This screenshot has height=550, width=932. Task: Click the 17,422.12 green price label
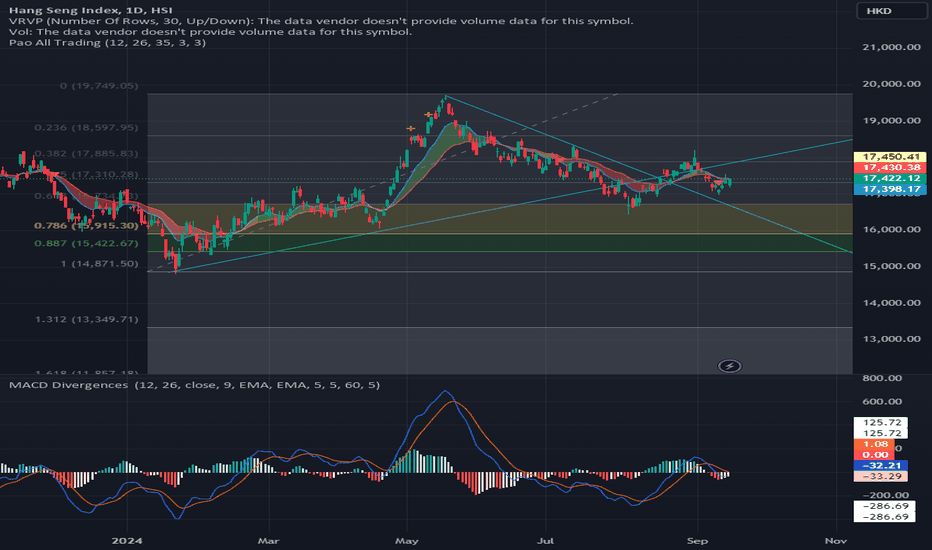click(x=890, y=178)
